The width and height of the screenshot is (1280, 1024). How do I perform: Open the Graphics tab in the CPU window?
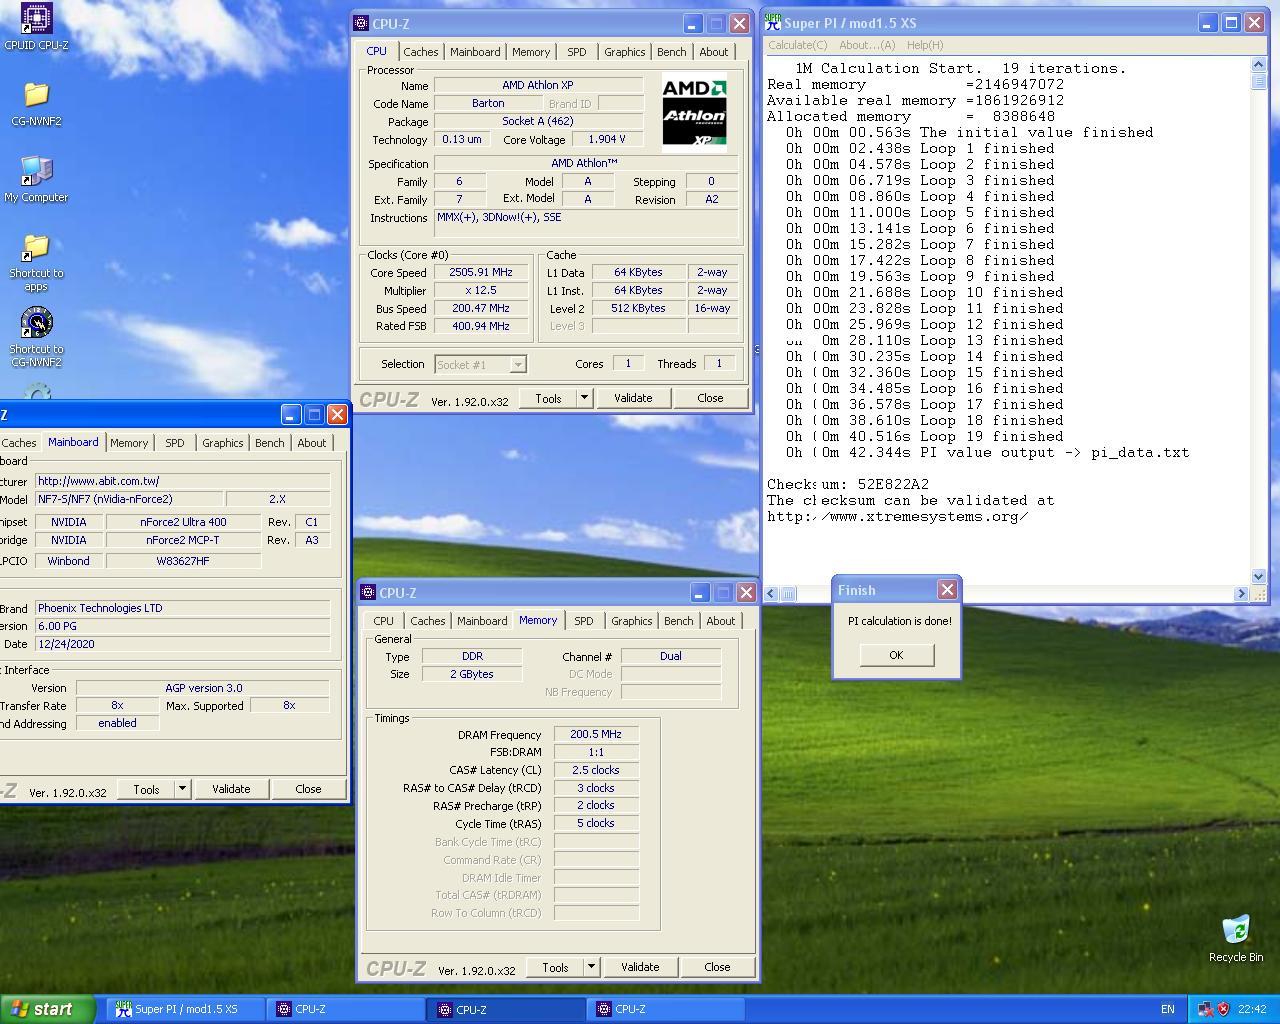pos(625,52)
